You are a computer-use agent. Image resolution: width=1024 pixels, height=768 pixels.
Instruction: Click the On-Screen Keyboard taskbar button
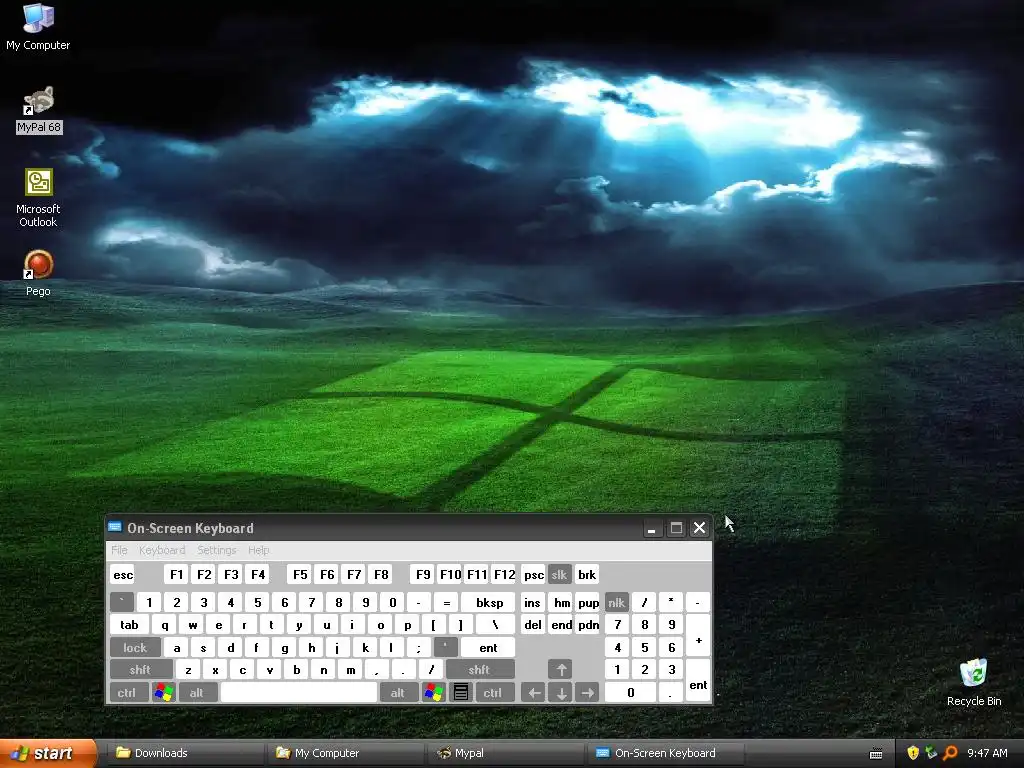665,753
